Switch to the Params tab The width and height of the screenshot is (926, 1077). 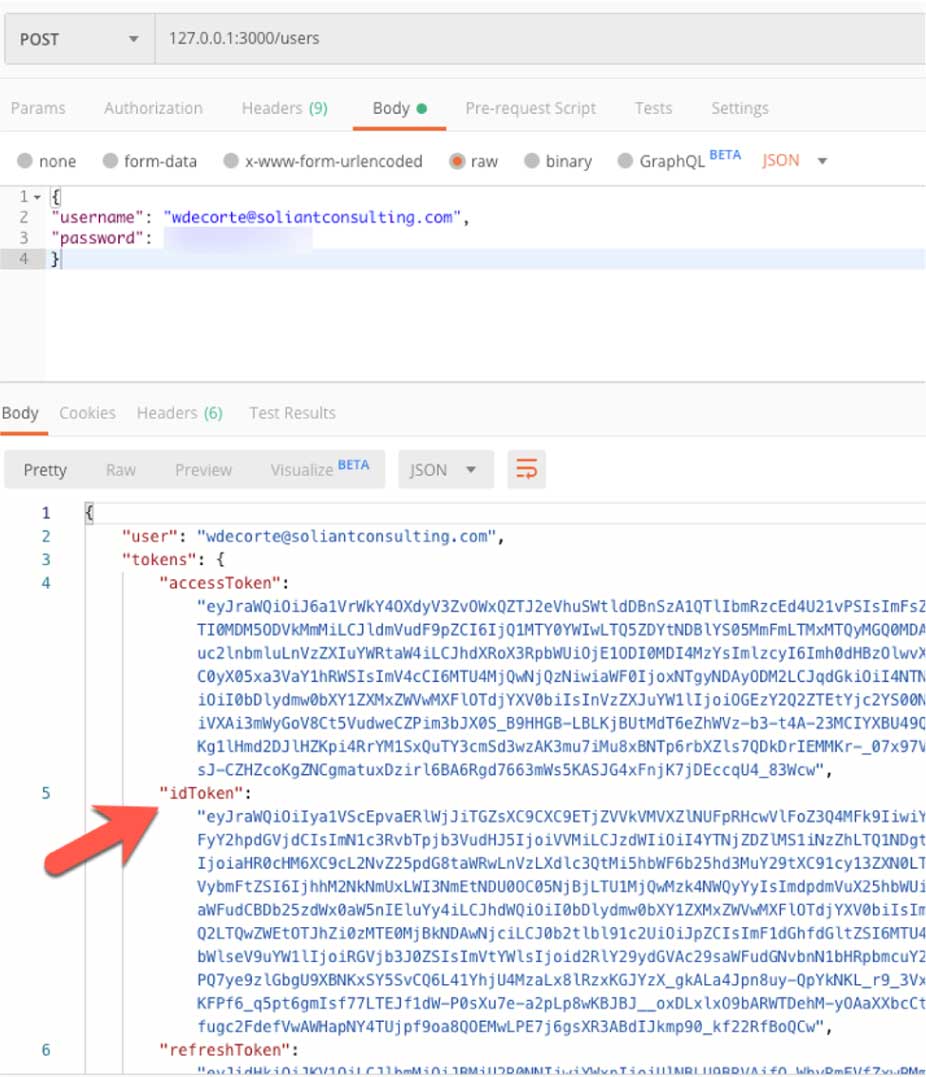coord(38,109)
